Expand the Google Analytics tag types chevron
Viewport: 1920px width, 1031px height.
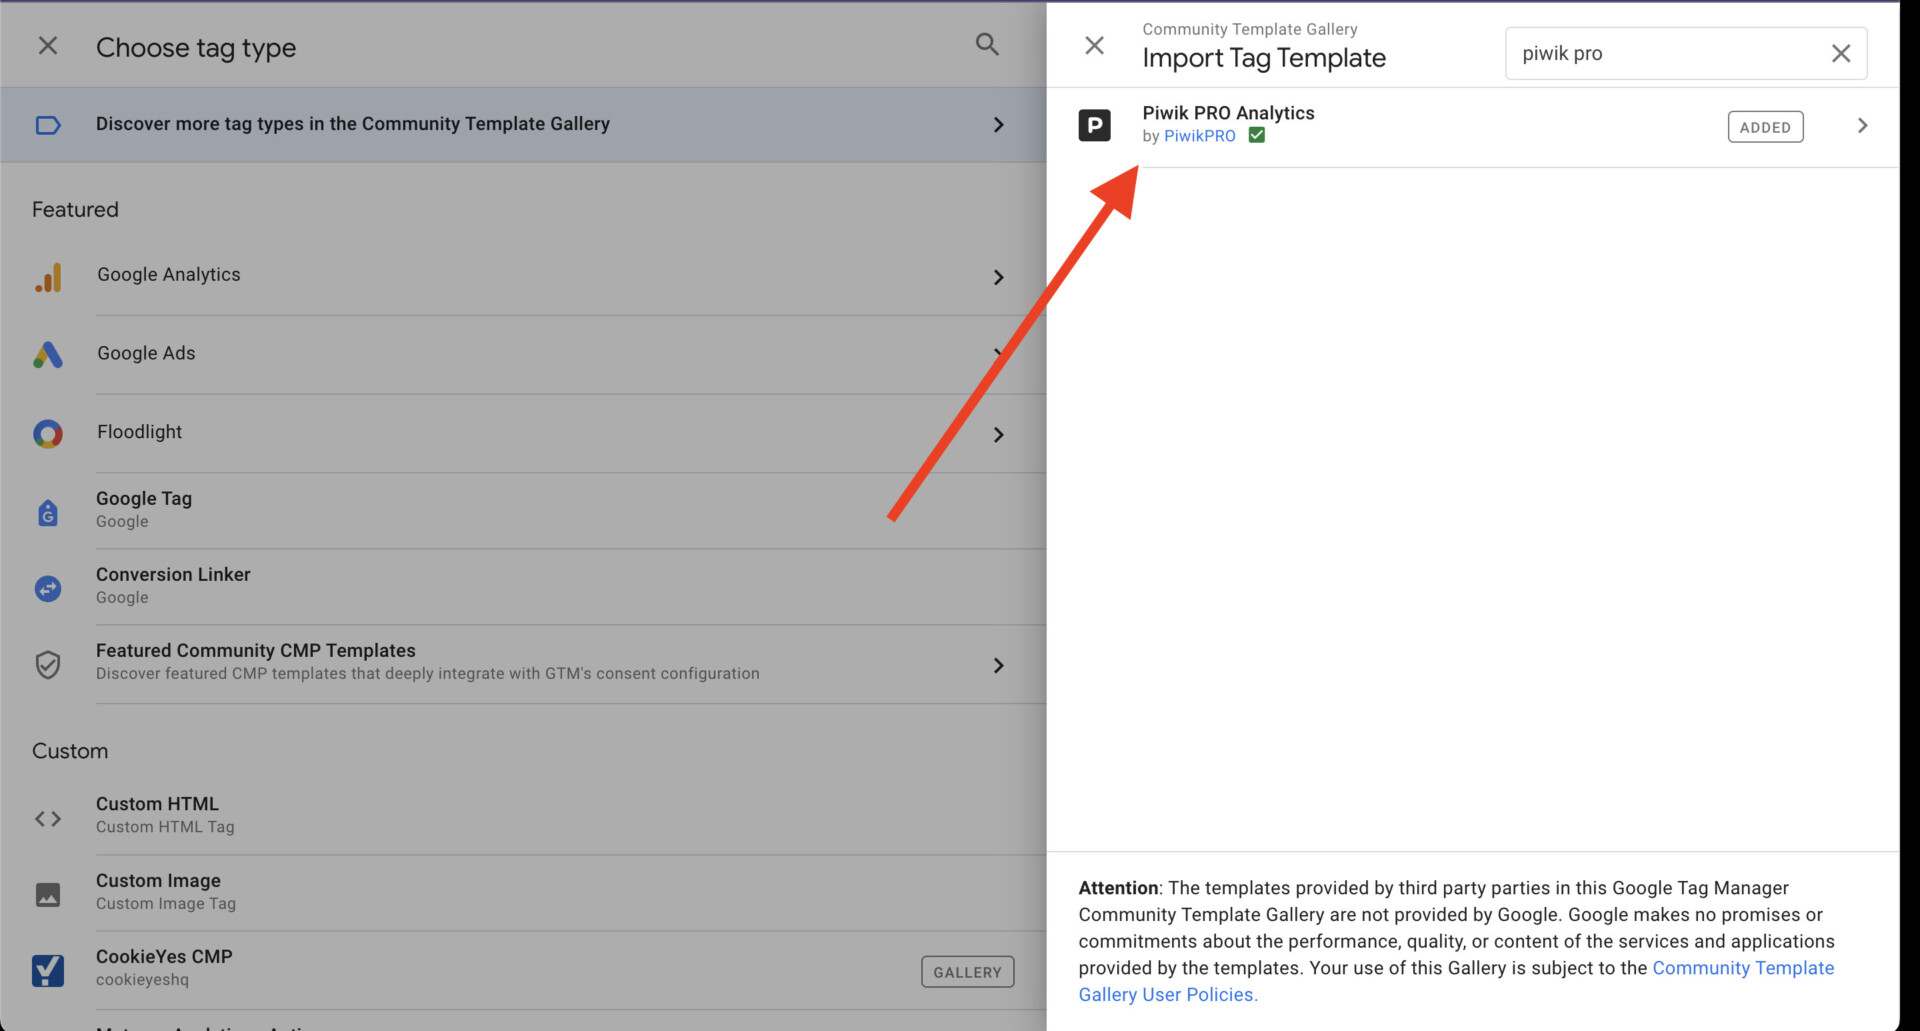(x=998, y=277)
